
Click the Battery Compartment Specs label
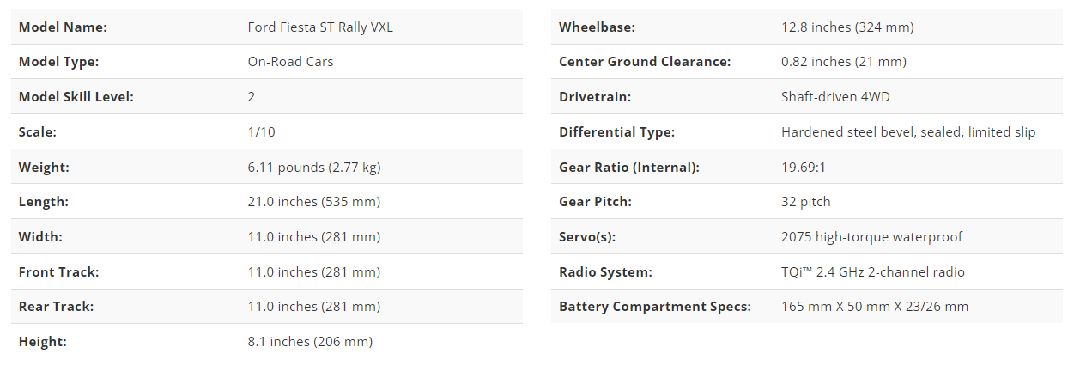click(x=654, y=306)
